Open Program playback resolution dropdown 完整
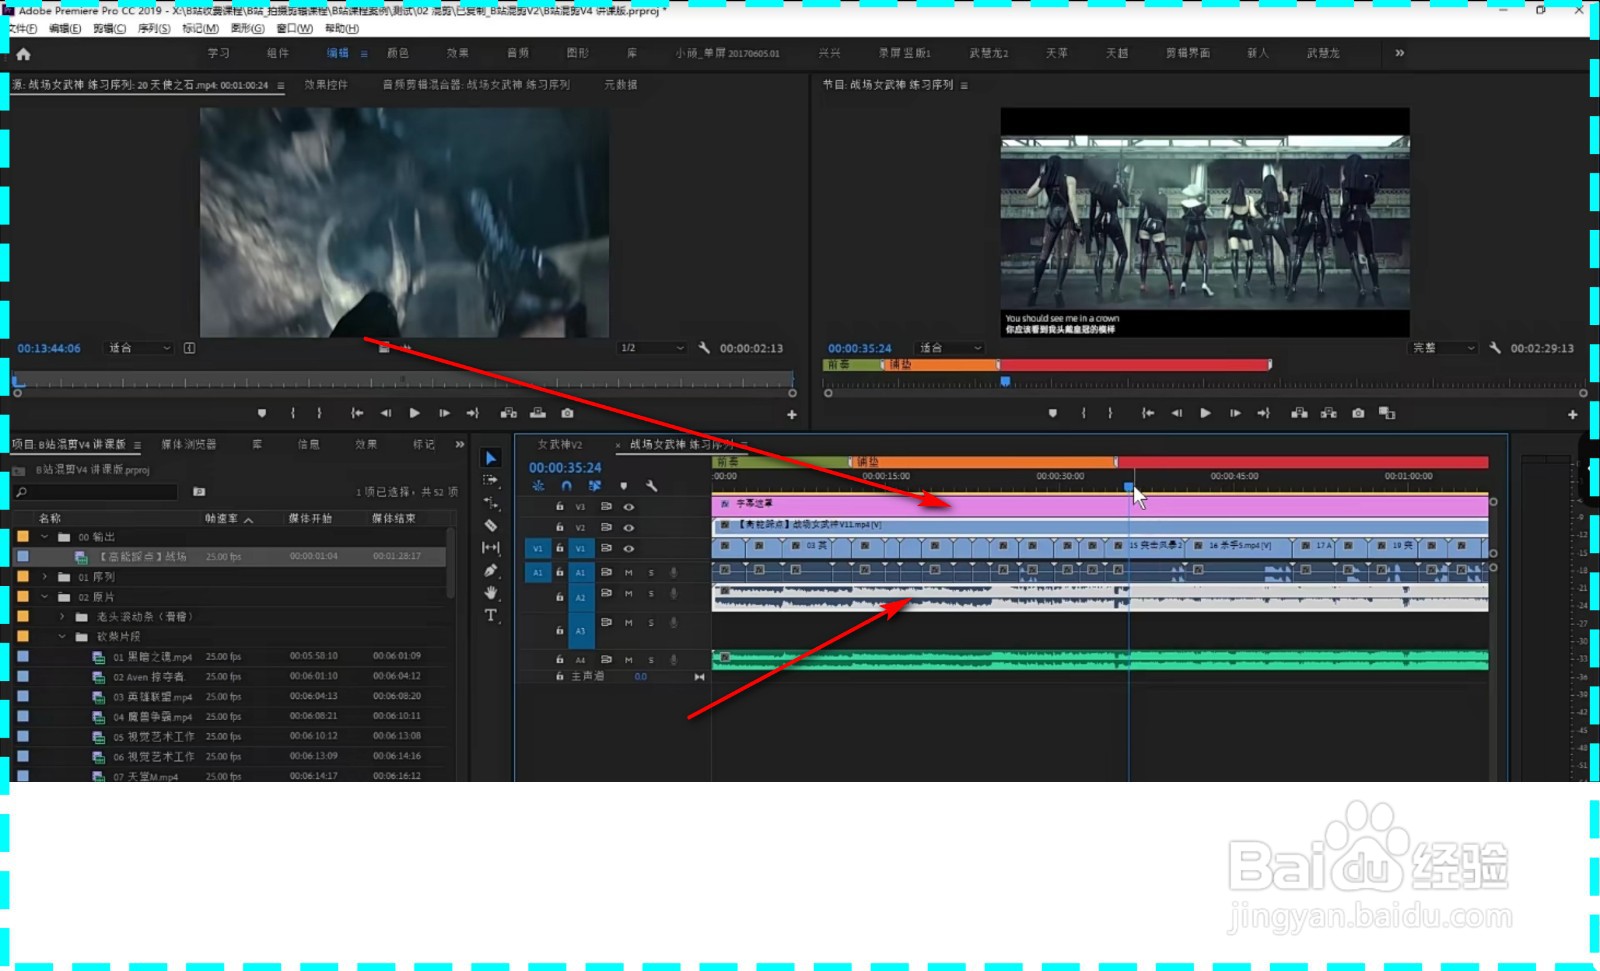Screen dimensions: 1600x971 pos(1443,348)
